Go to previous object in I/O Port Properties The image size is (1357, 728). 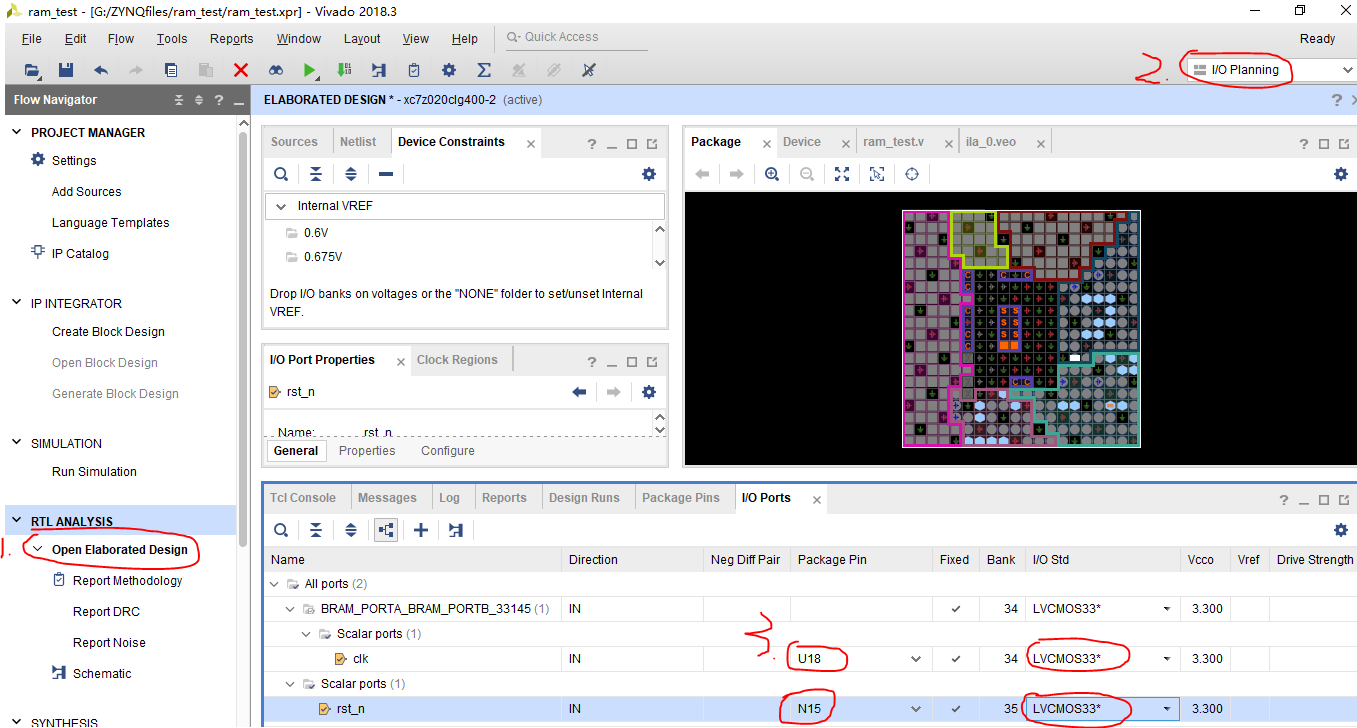click(x=579, y=392)
